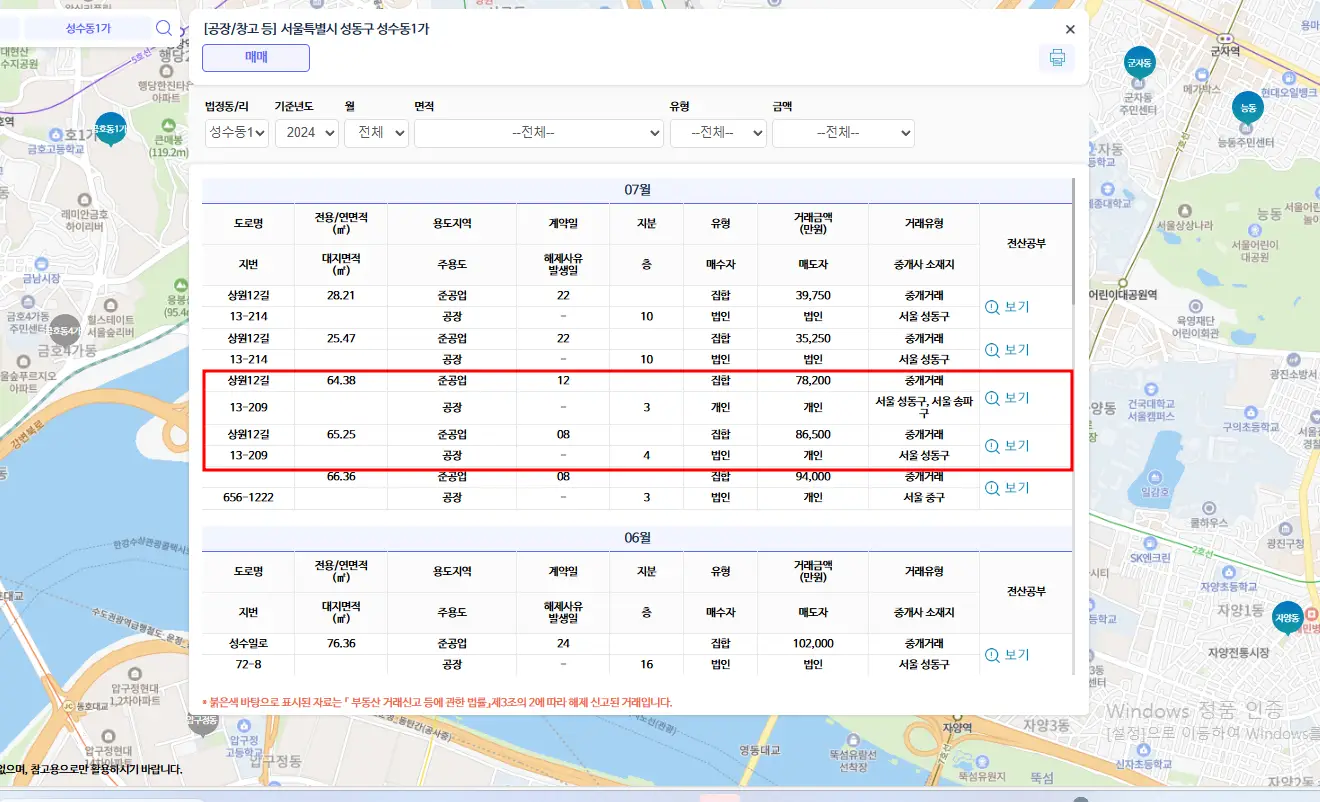Viewport: 1320px width, 802px height.
Task: Open the 면적 dropdown
Action: [539, 132]
